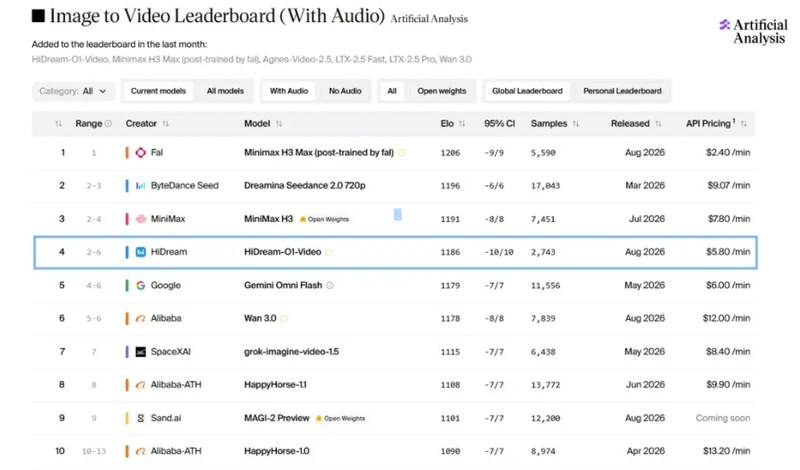The image size is (800, 470).
Task: Click Elo value 1186 for HiDream
Action: (x=450, y=252)
